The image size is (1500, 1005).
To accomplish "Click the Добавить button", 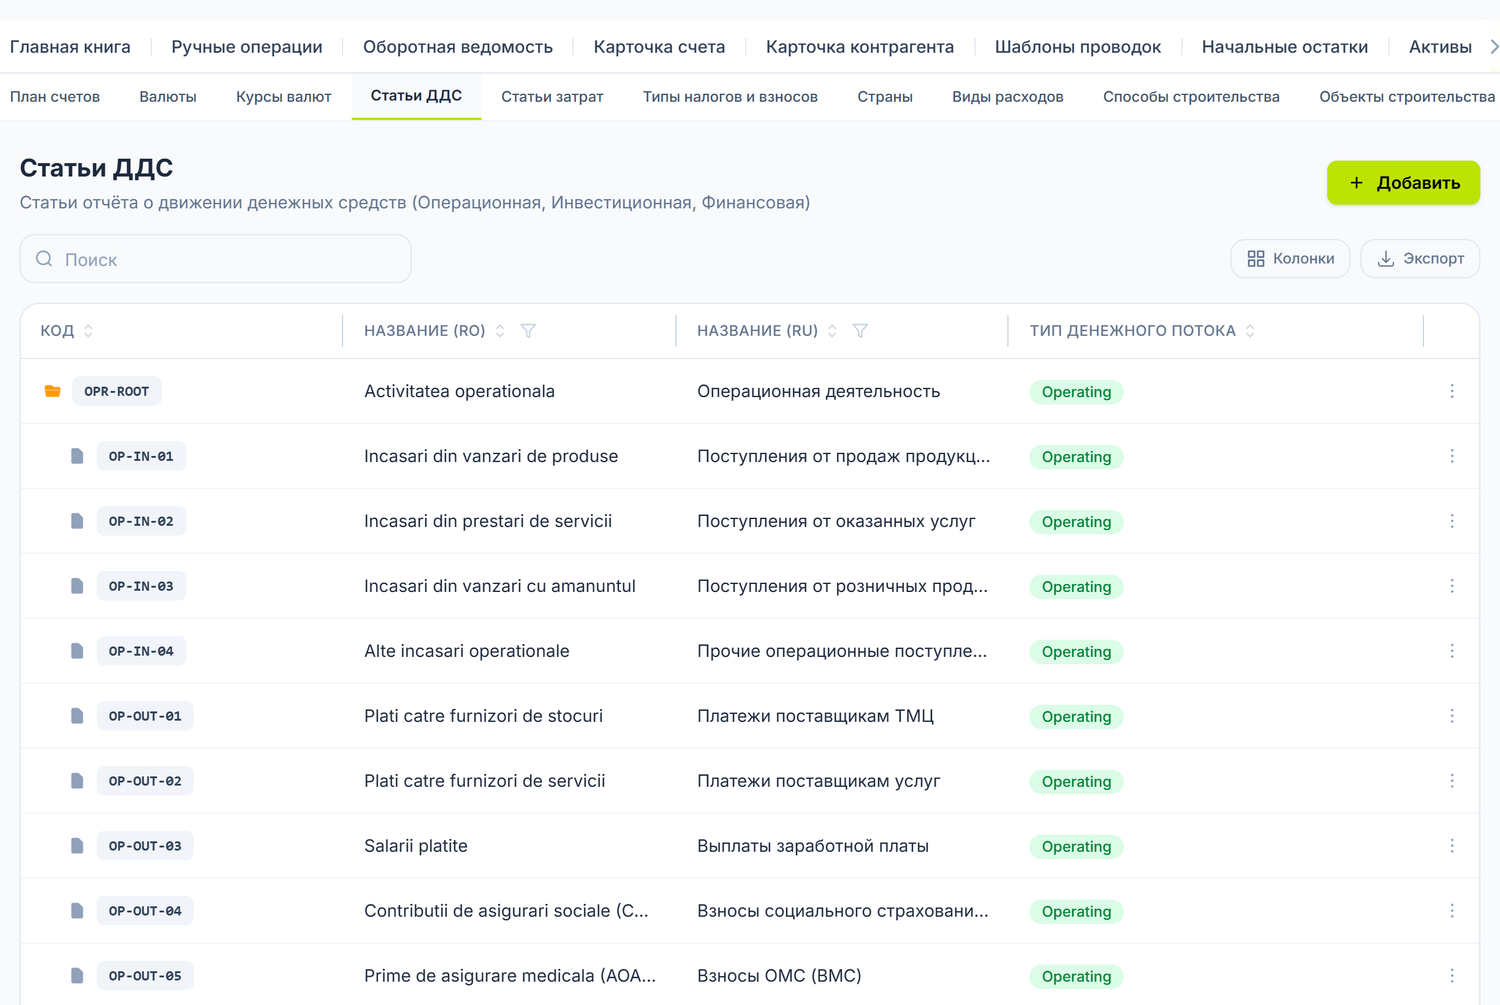I will click(1403, 183).
